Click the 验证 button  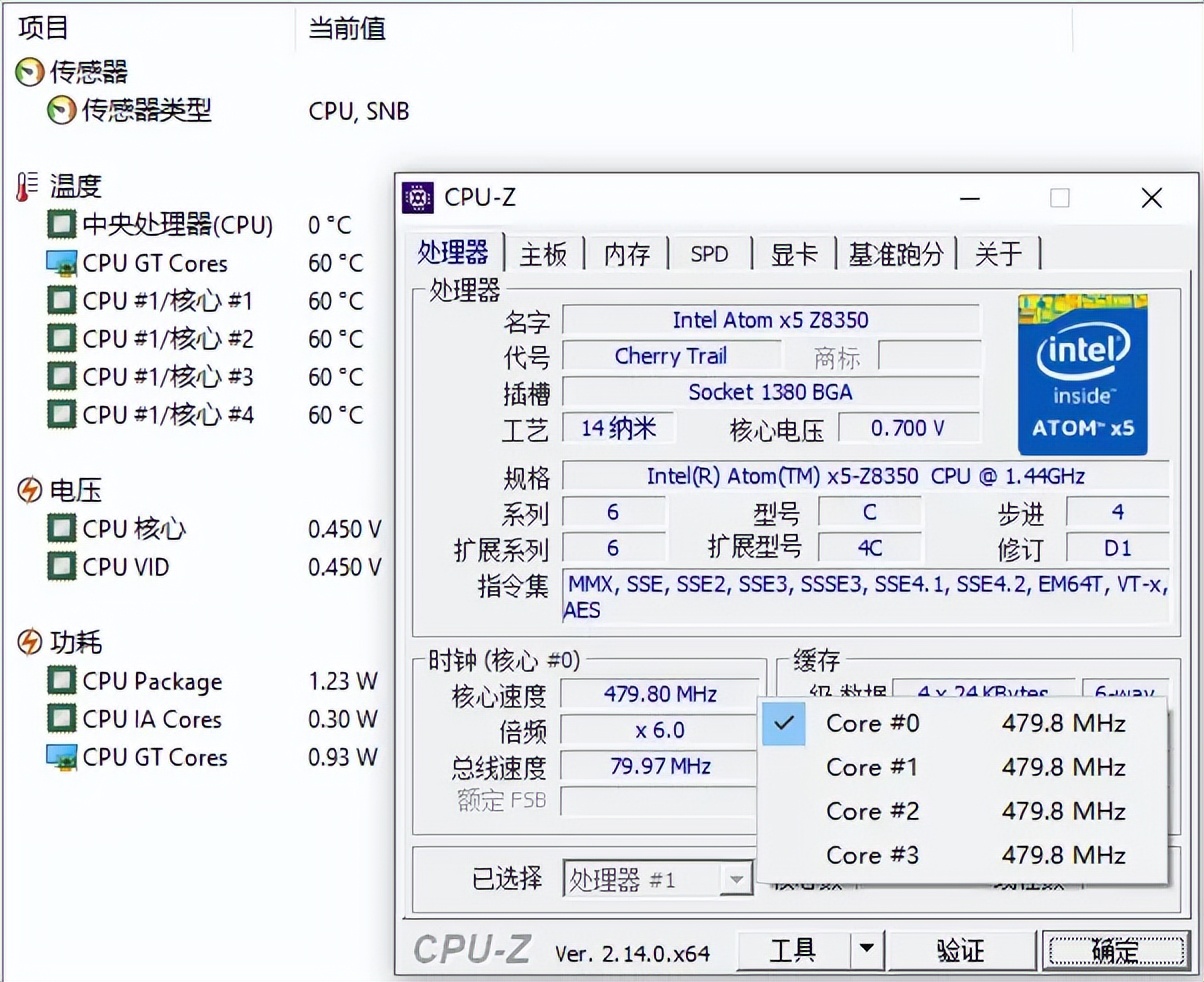point(961,949)
